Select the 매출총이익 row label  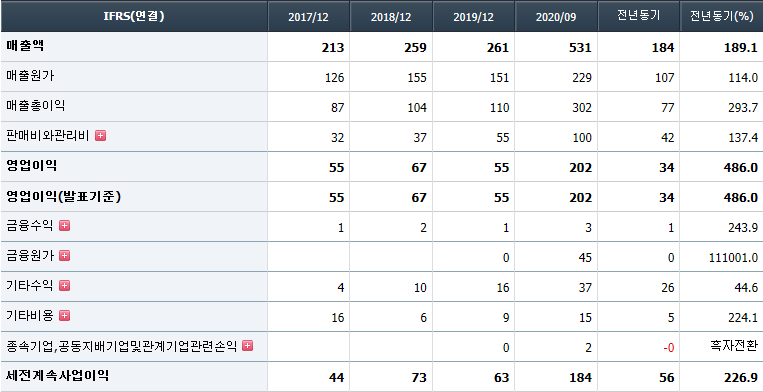[x=36, y=106]
